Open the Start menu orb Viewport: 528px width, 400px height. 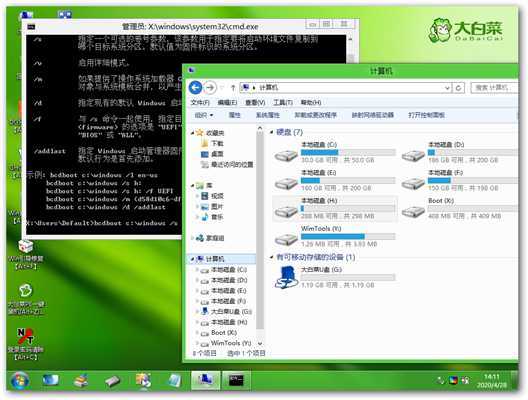coord(20,381)
